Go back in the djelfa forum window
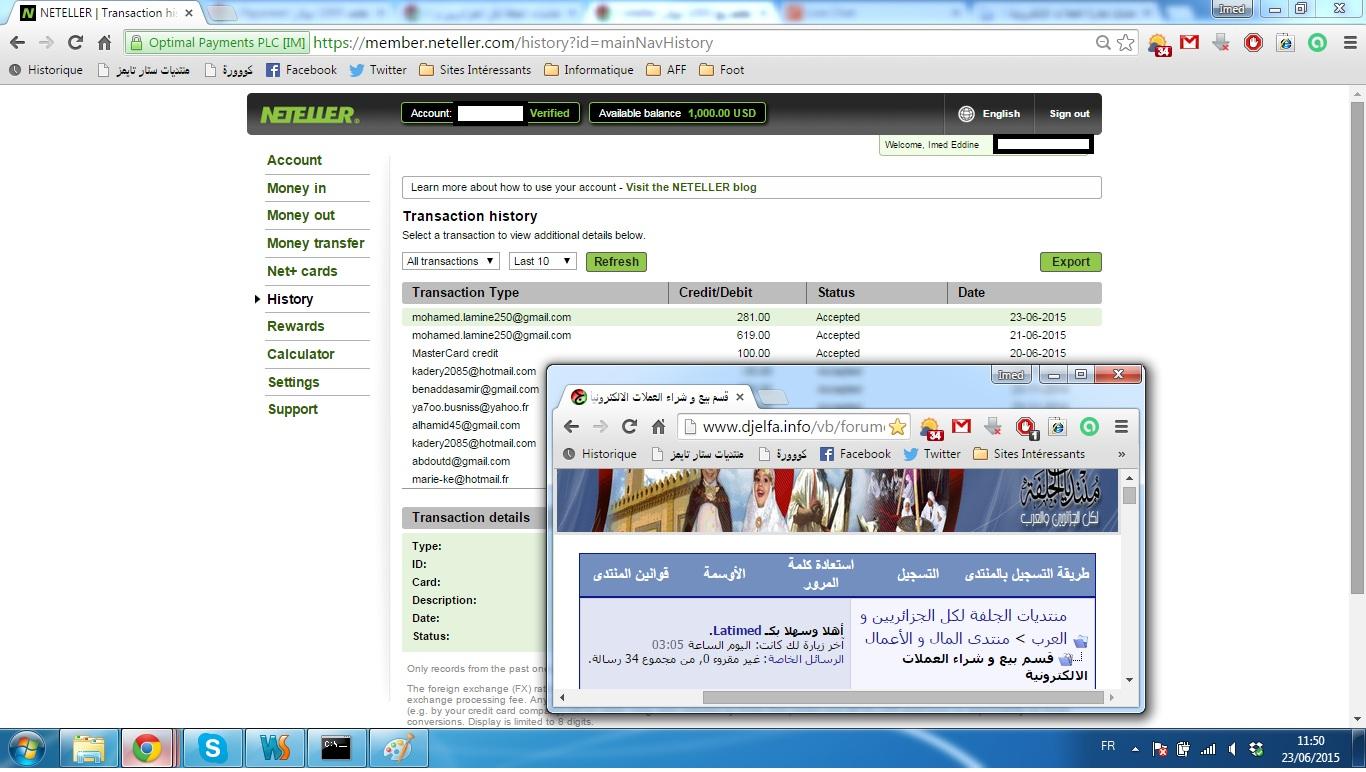 click(571, 426)
